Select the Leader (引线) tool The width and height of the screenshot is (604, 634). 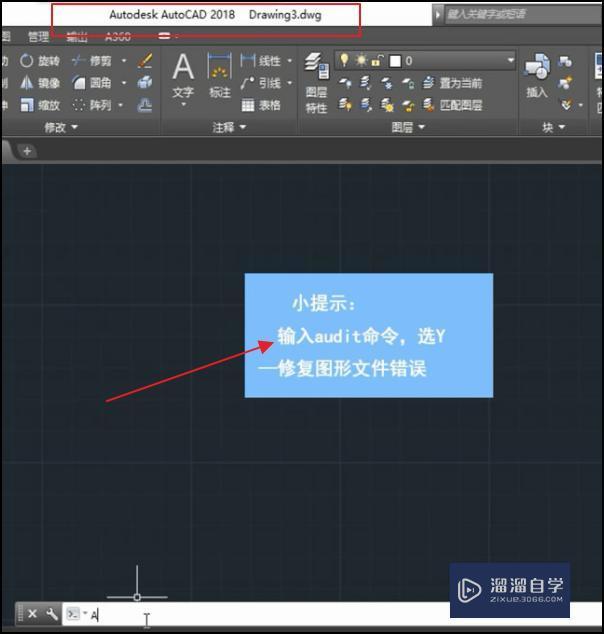click(260, 83)
